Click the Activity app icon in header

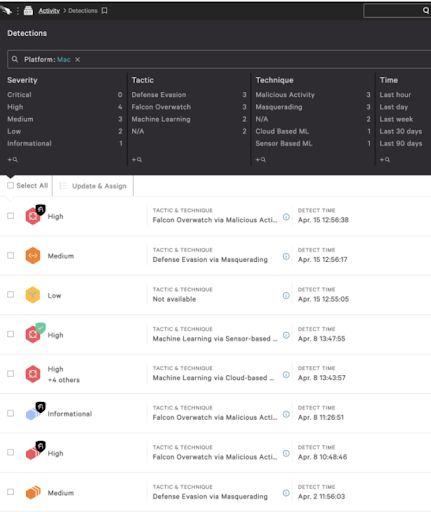point(28,11)
